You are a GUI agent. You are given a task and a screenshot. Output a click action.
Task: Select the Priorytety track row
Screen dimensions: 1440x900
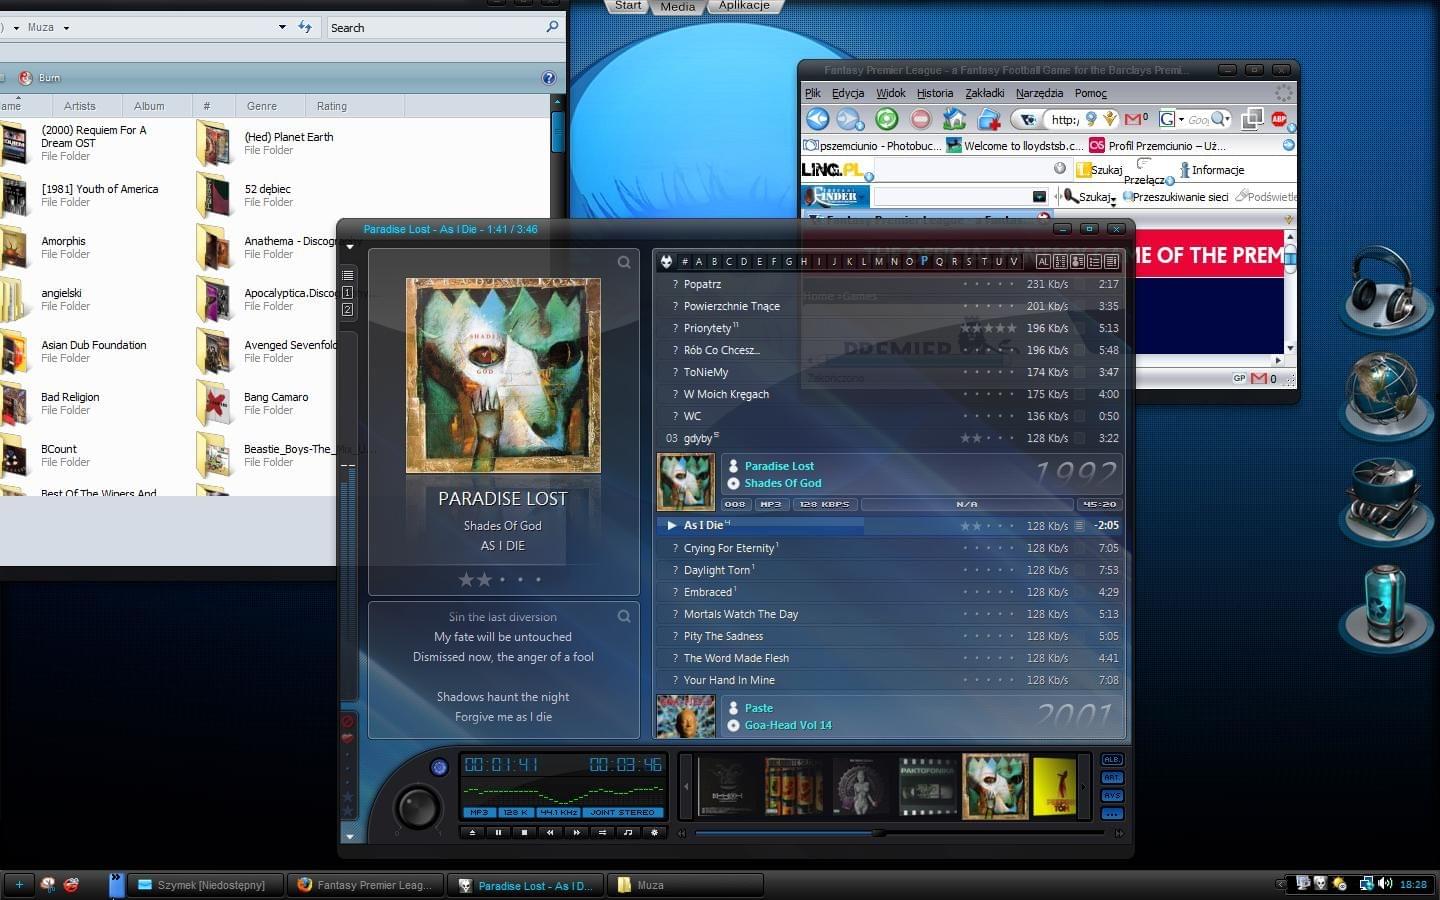click(888, 328)
